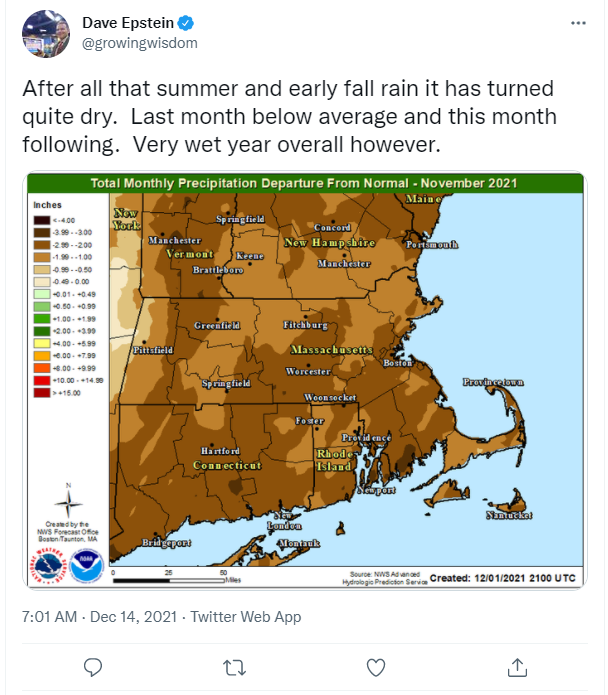Retweet using the arrows icon

(x=234, y=668)
